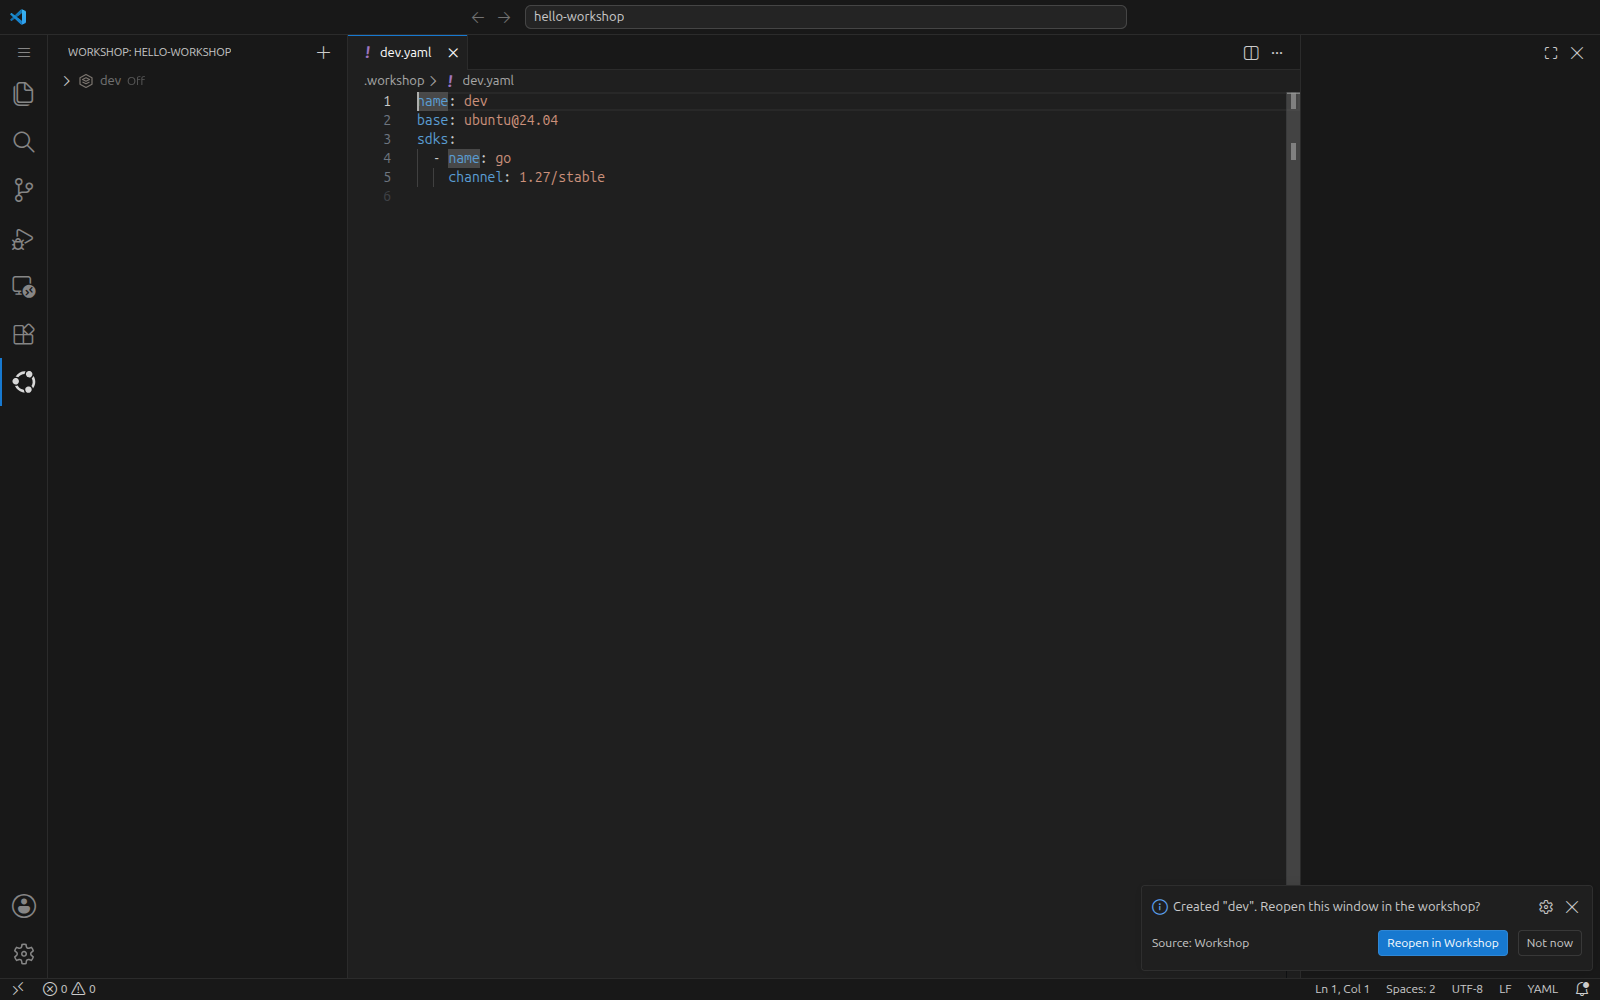Click 'Source: Workshop' text in notification
This screenshot has height=1000, width=1600.
pos(1200,943)
